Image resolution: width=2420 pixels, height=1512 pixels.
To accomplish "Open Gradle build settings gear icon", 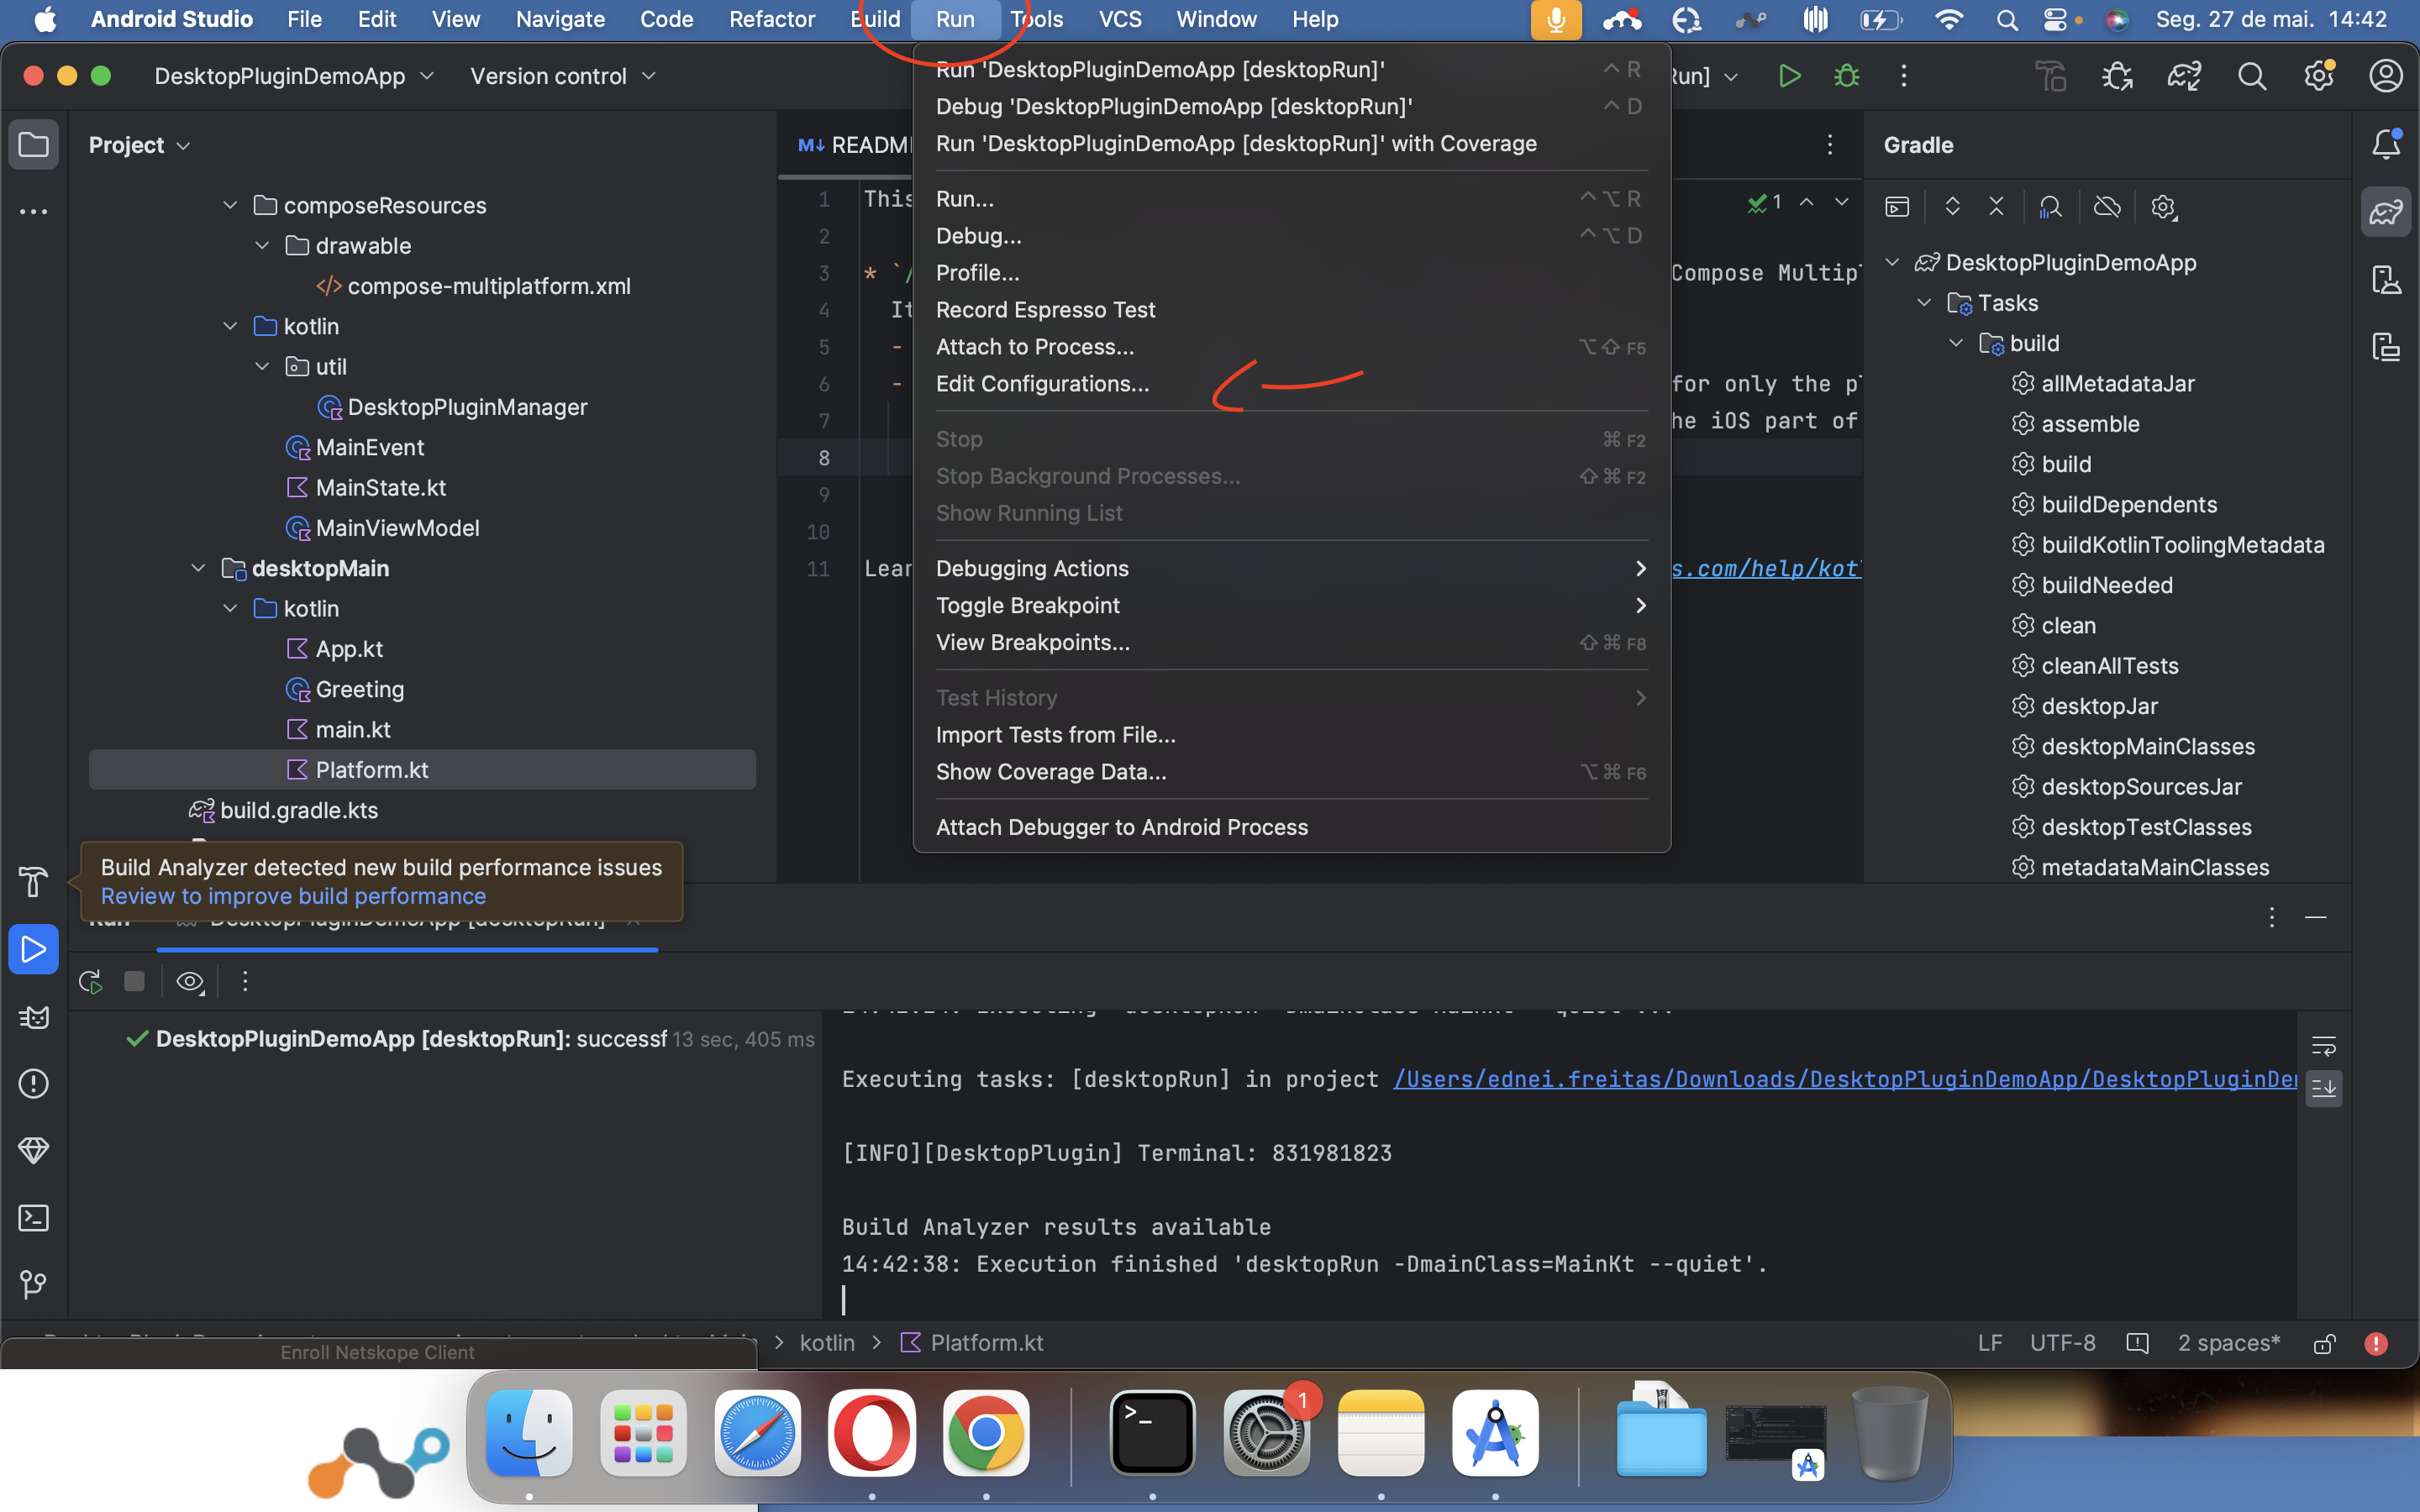I will click(x=2163, y=207).
